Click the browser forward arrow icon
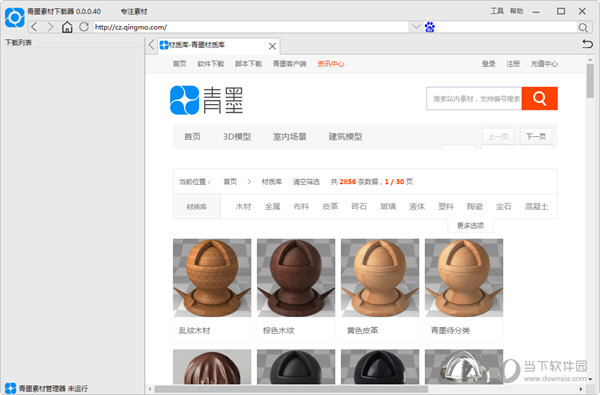 tap(51, 27)
